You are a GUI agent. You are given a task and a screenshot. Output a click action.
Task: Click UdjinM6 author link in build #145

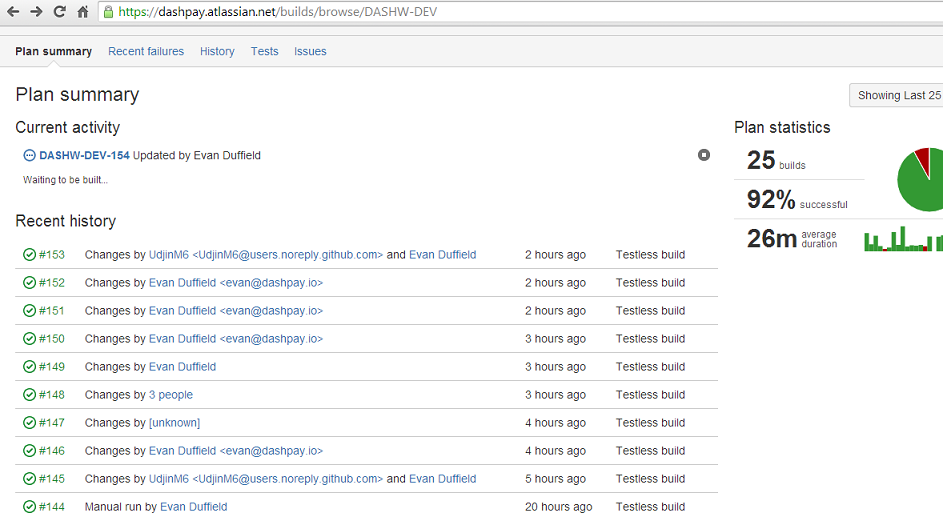coord(266,479)
